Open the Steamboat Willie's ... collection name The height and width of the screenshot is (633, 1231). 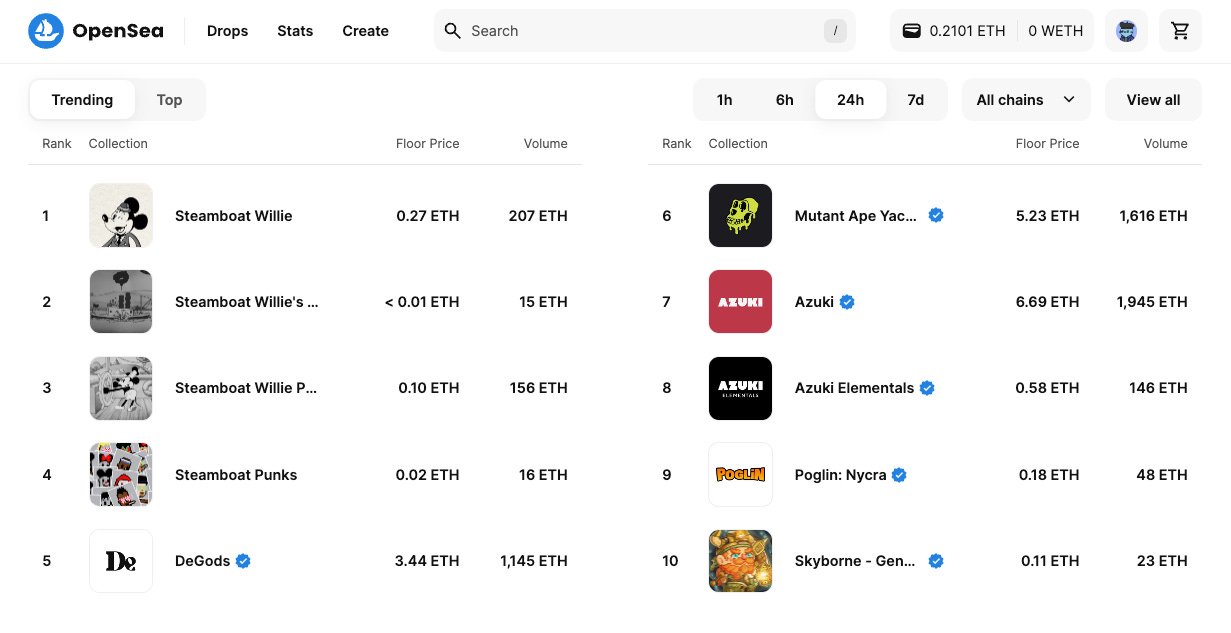coord(247,302)
